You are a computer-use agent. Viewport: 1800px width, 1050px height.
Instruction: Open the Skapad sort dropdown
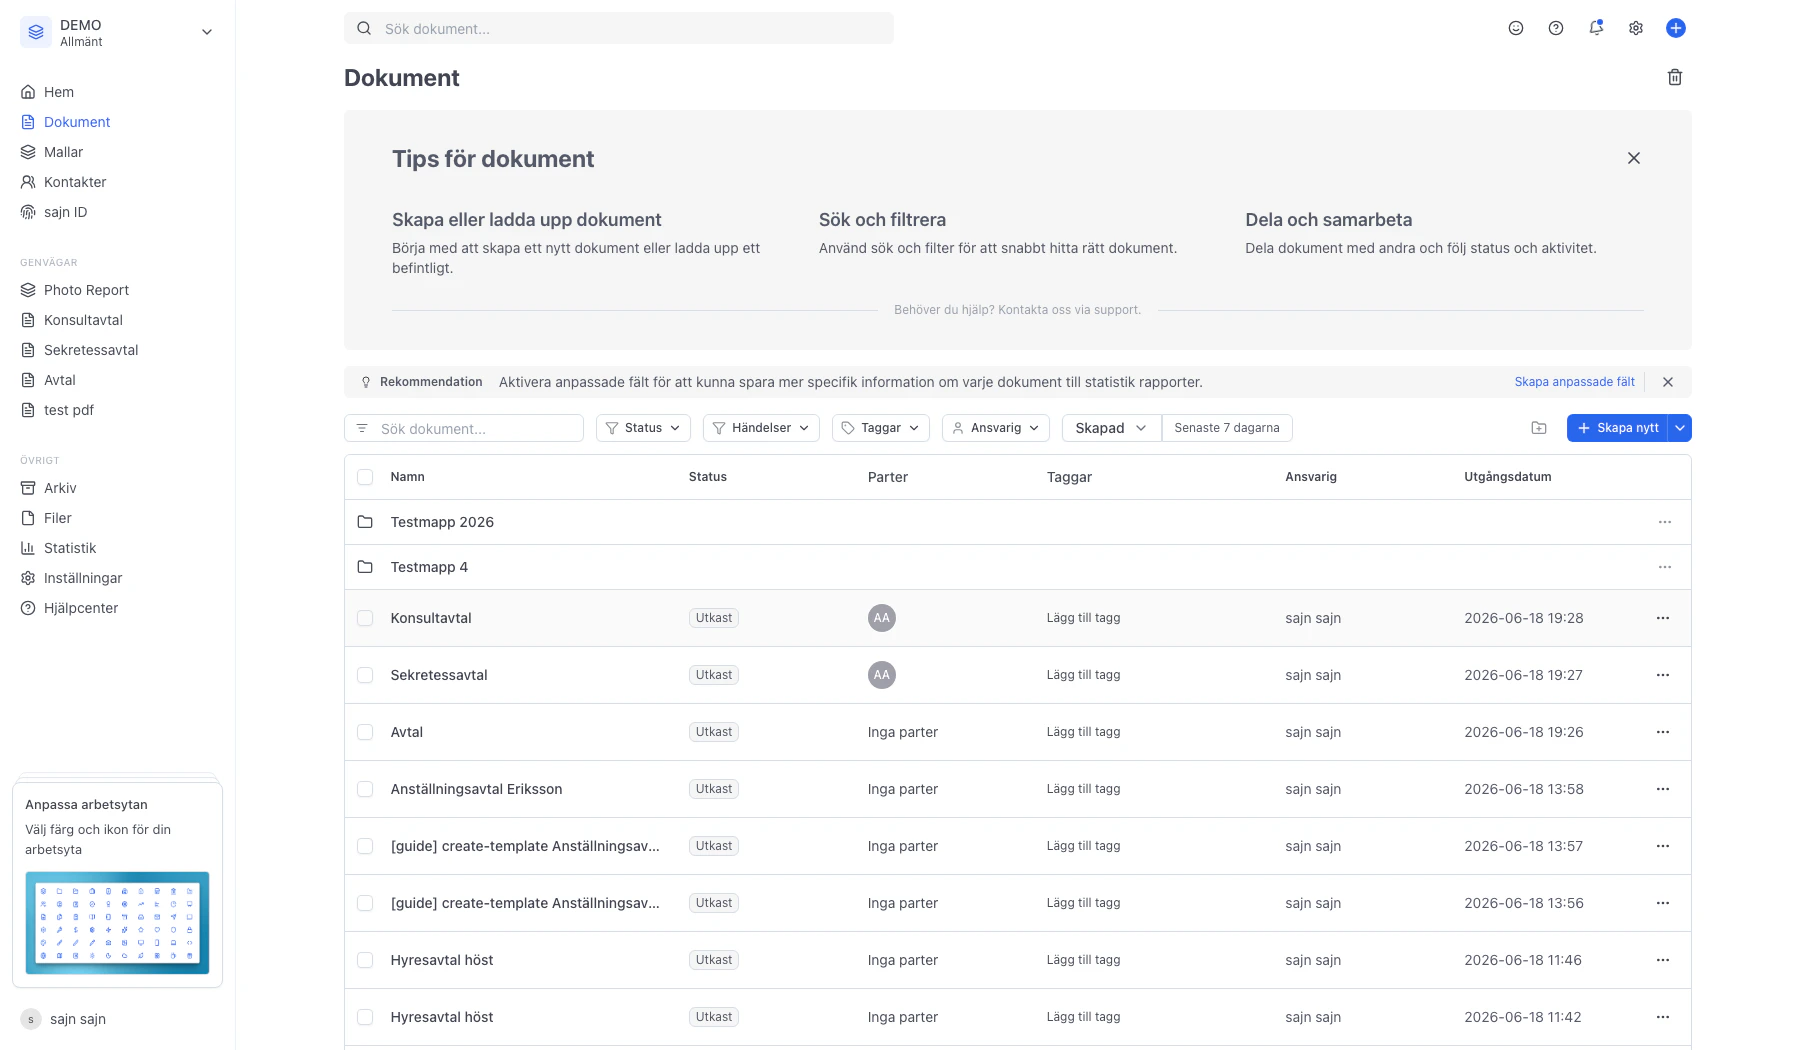tap(1111, 428)
